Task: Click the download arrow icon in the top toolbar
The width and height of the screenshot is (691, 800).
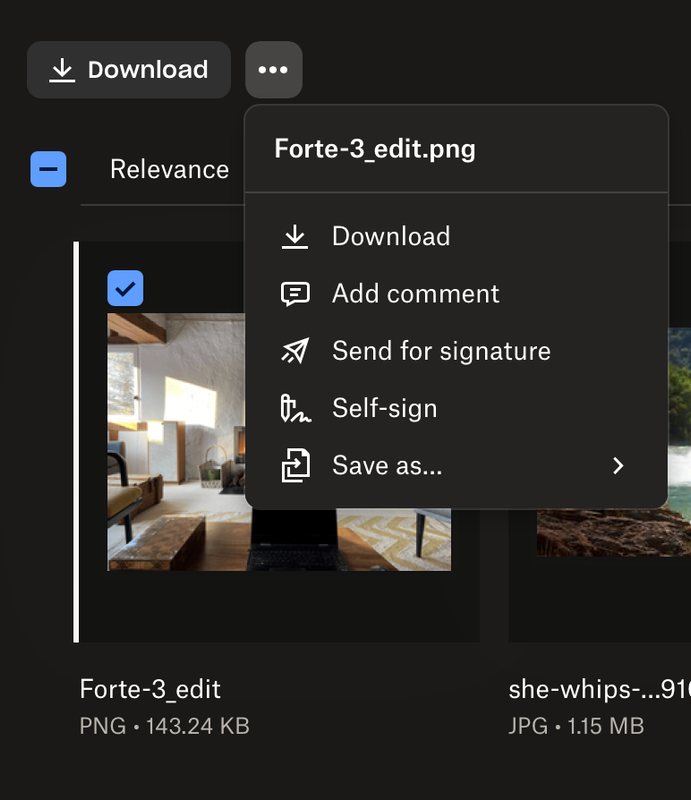Action: tap(63, 70)
